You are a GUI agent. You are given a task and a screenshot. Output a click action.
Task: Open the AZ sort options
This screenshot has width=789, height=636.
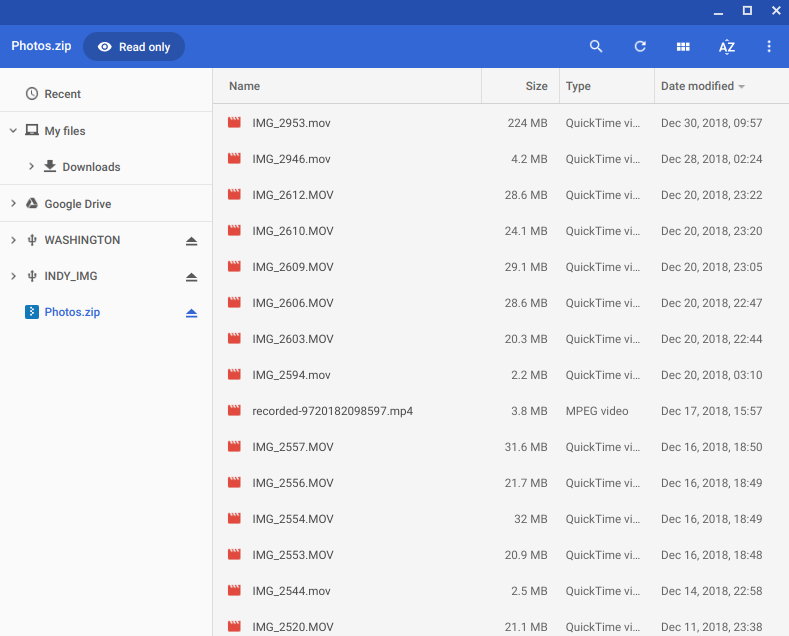(727, 47)
